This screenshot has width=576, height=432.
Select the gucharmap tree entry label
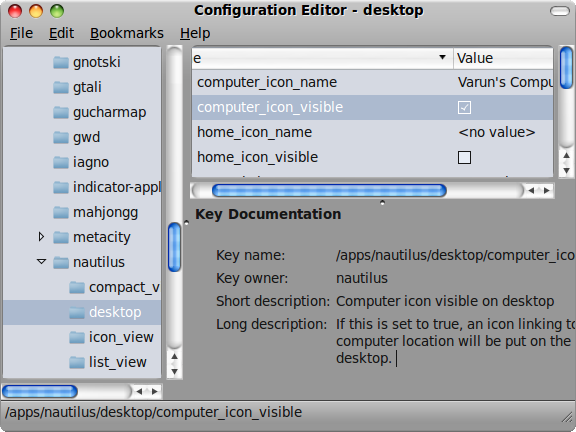tap(109, 112)
